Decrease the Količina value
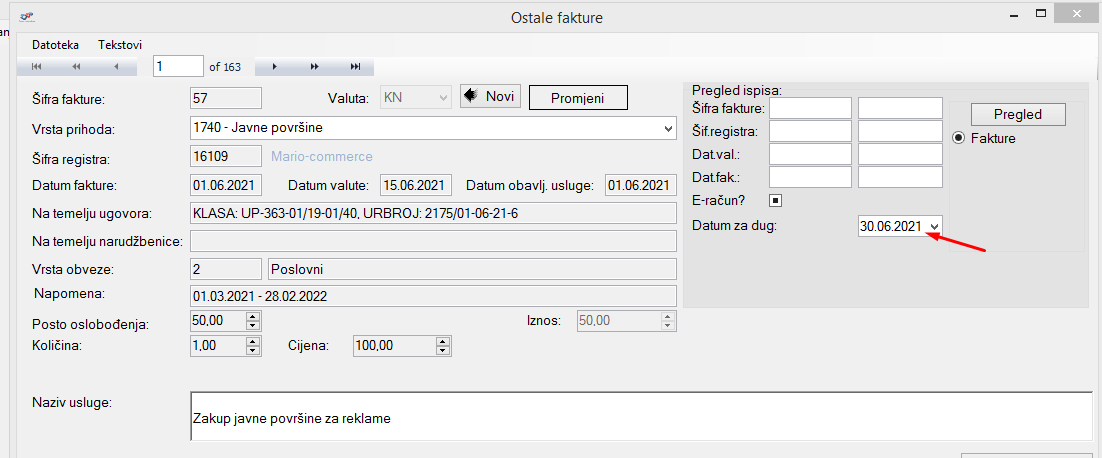The image size is (1102, 458). (x=252, y=350)
